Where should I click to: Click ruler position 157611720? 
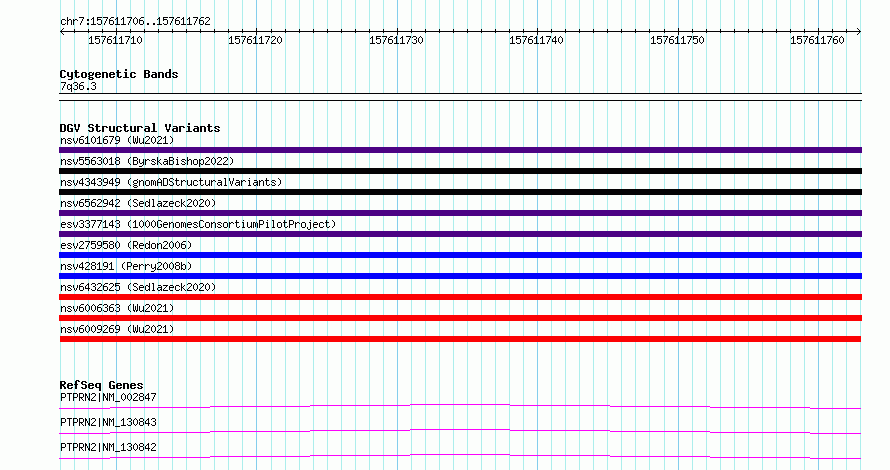pos(255,40)
